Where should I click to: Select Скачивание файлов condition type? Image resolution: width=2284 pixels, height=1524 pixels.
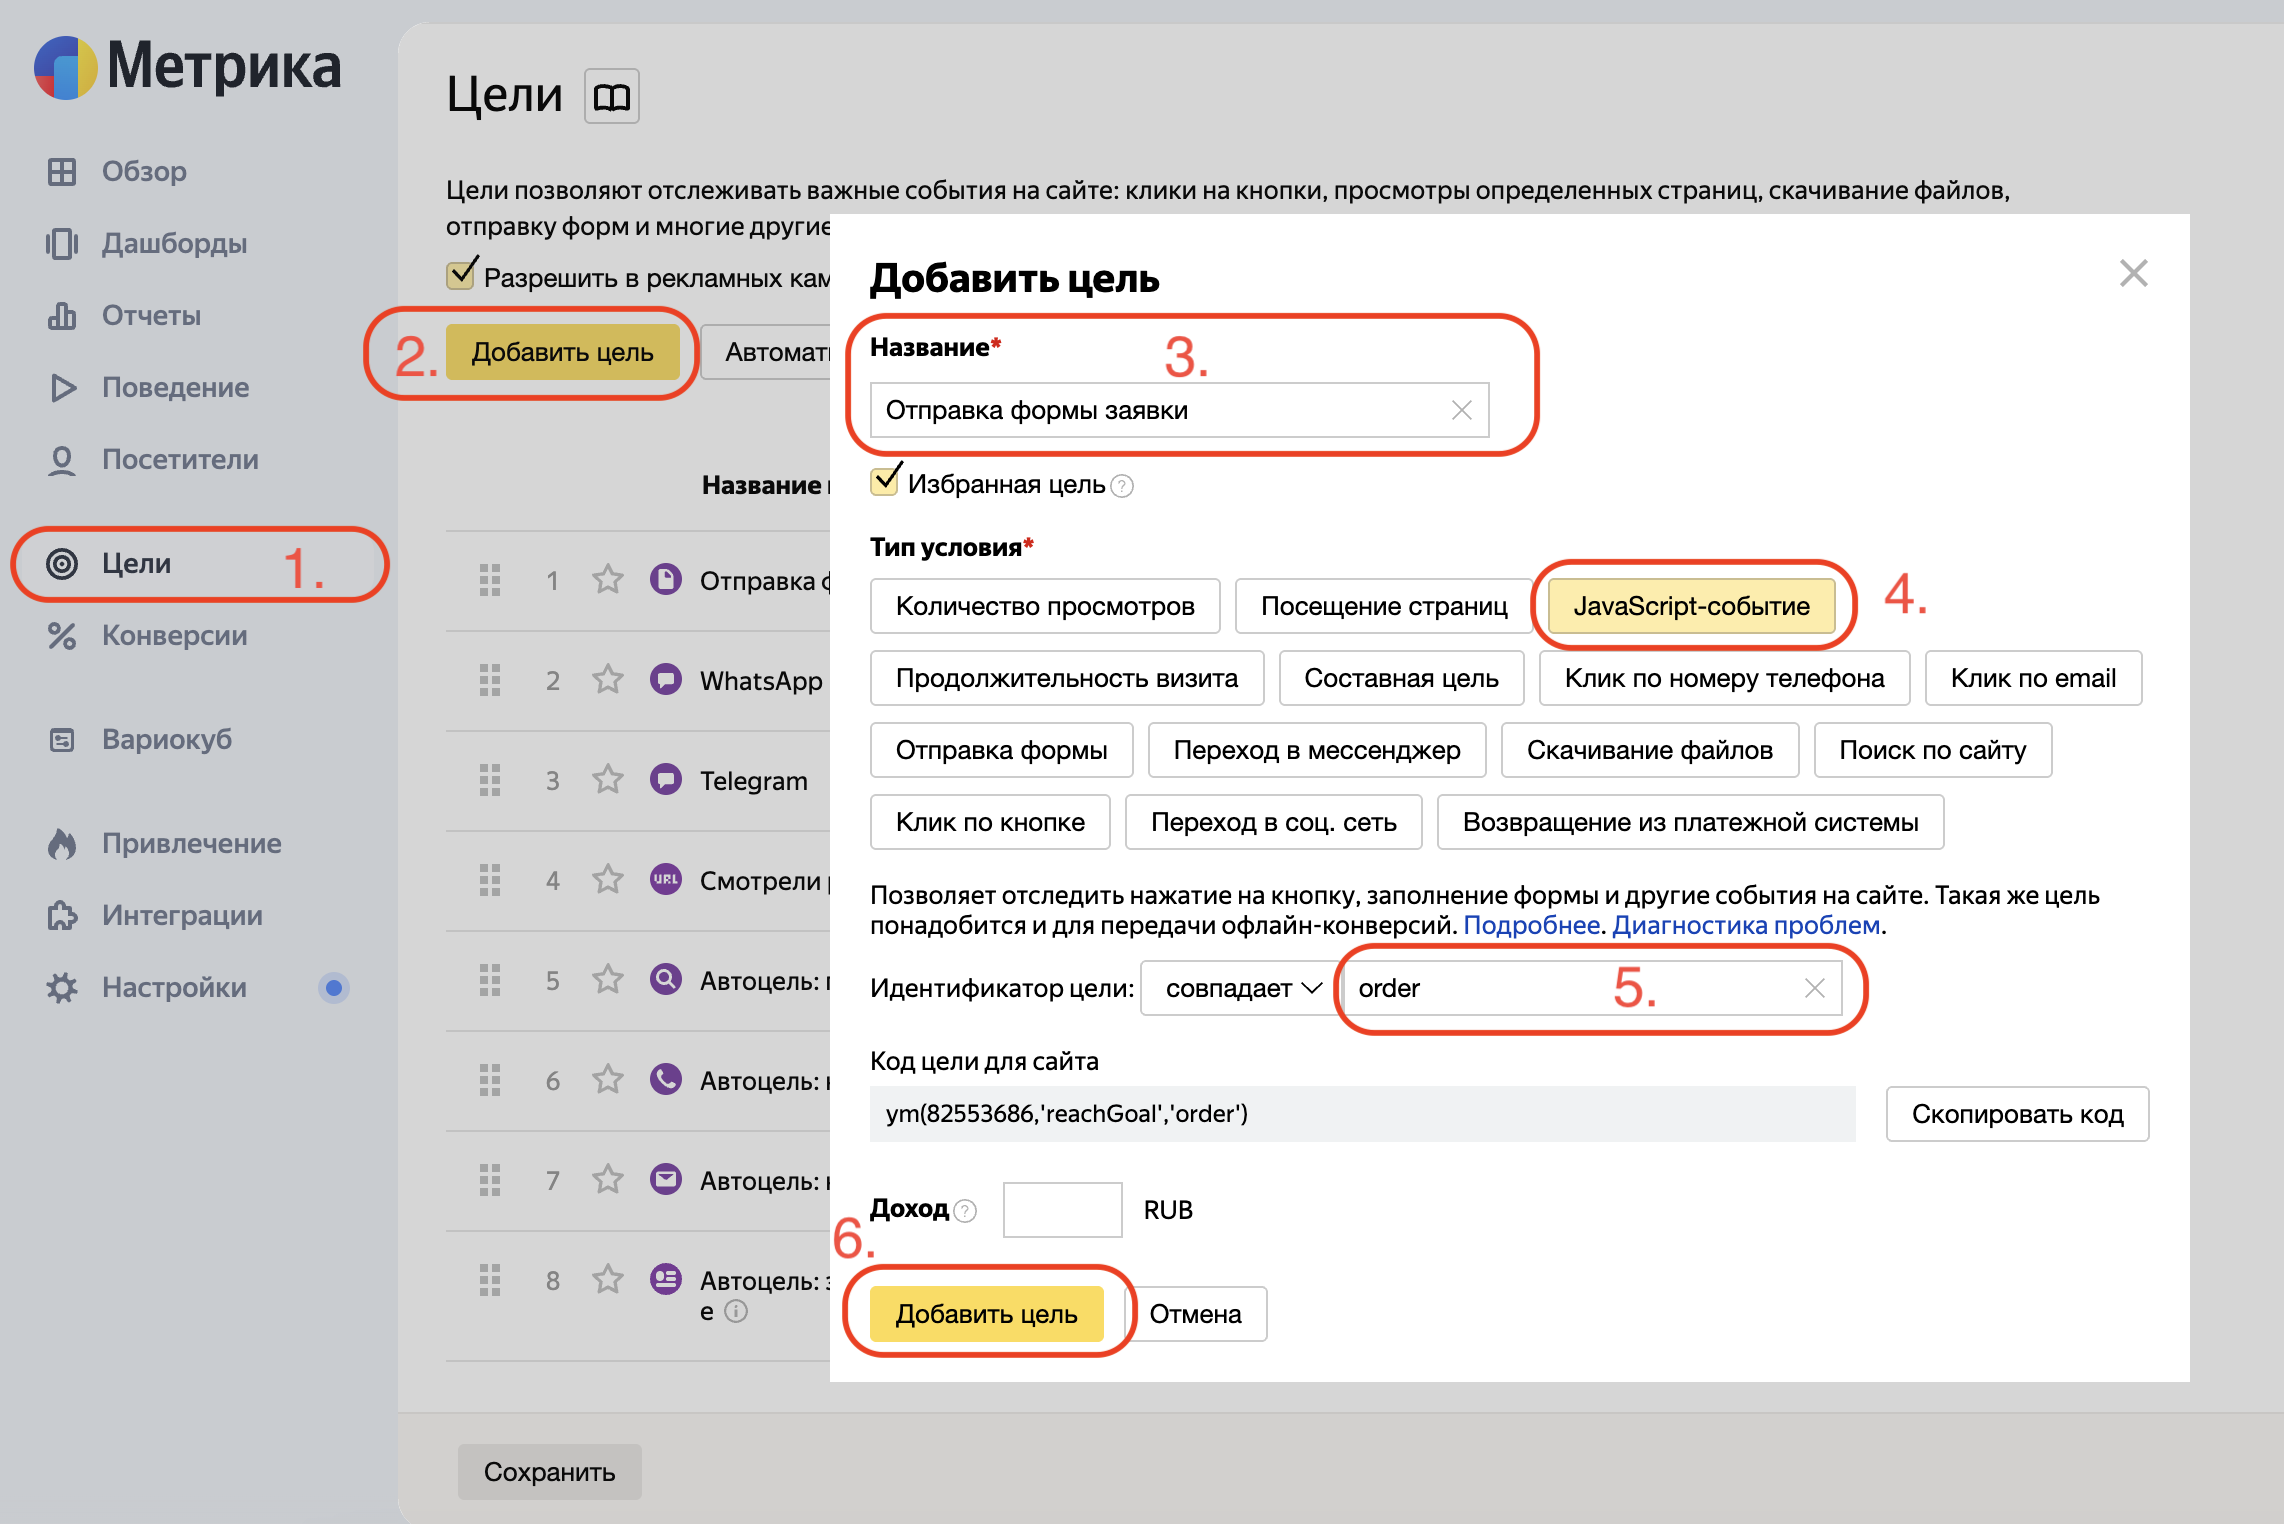click(1650, 750)
